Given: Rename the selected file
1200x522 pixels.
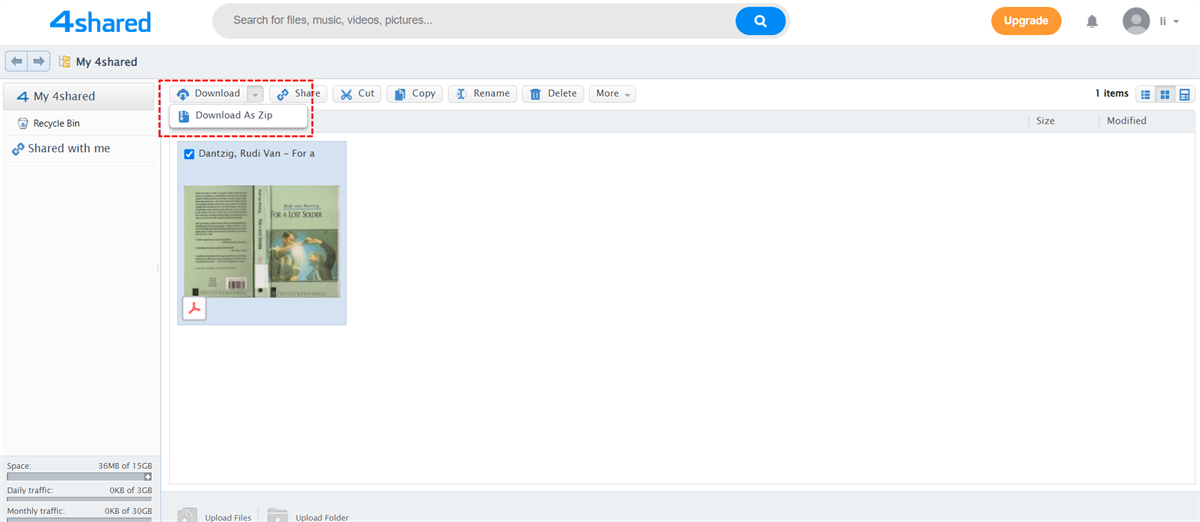Looking at the screenshot, I should (x=482, y=94).
